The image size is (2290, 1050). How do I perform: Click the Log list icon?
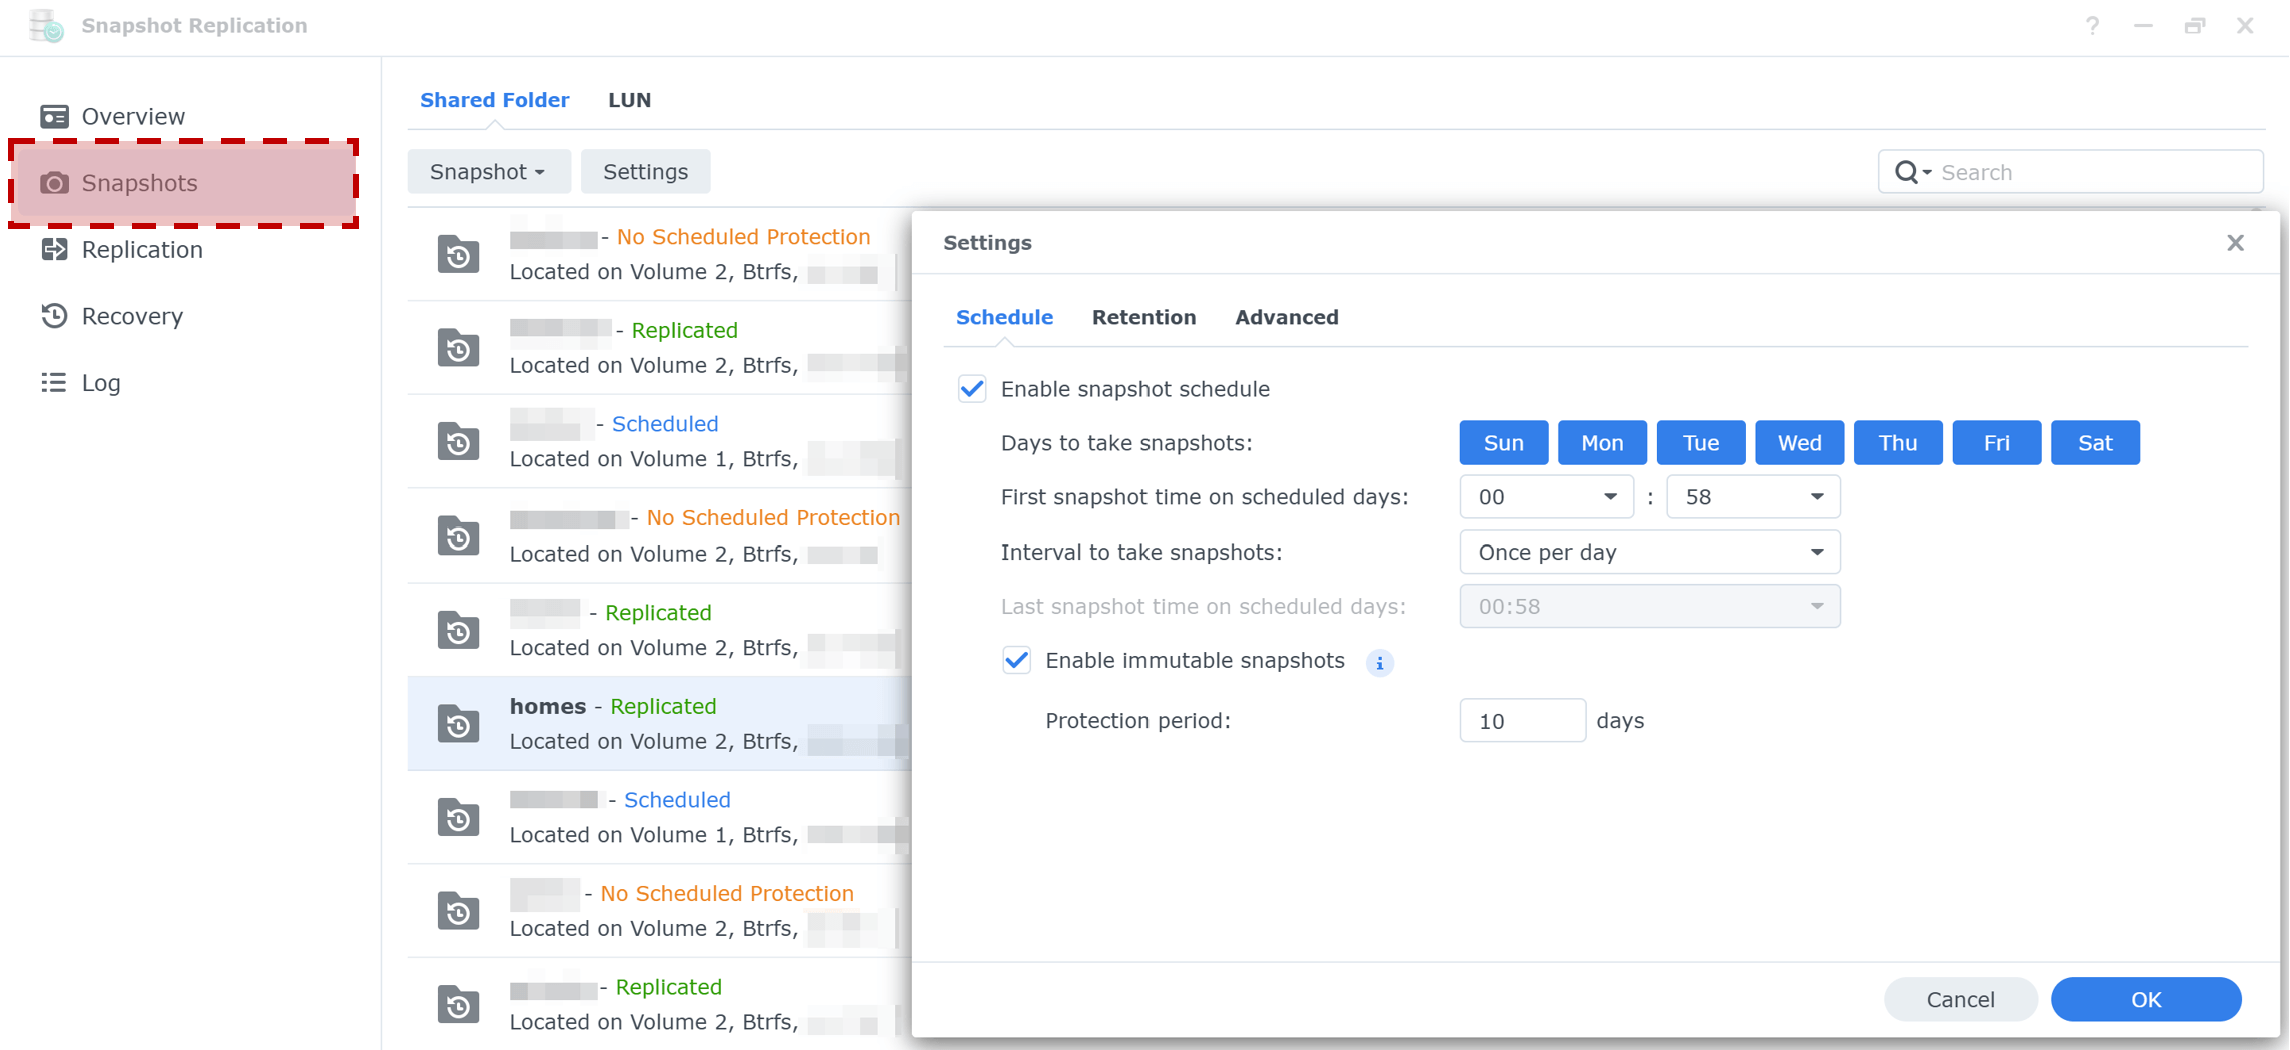[x=54, y=383]
